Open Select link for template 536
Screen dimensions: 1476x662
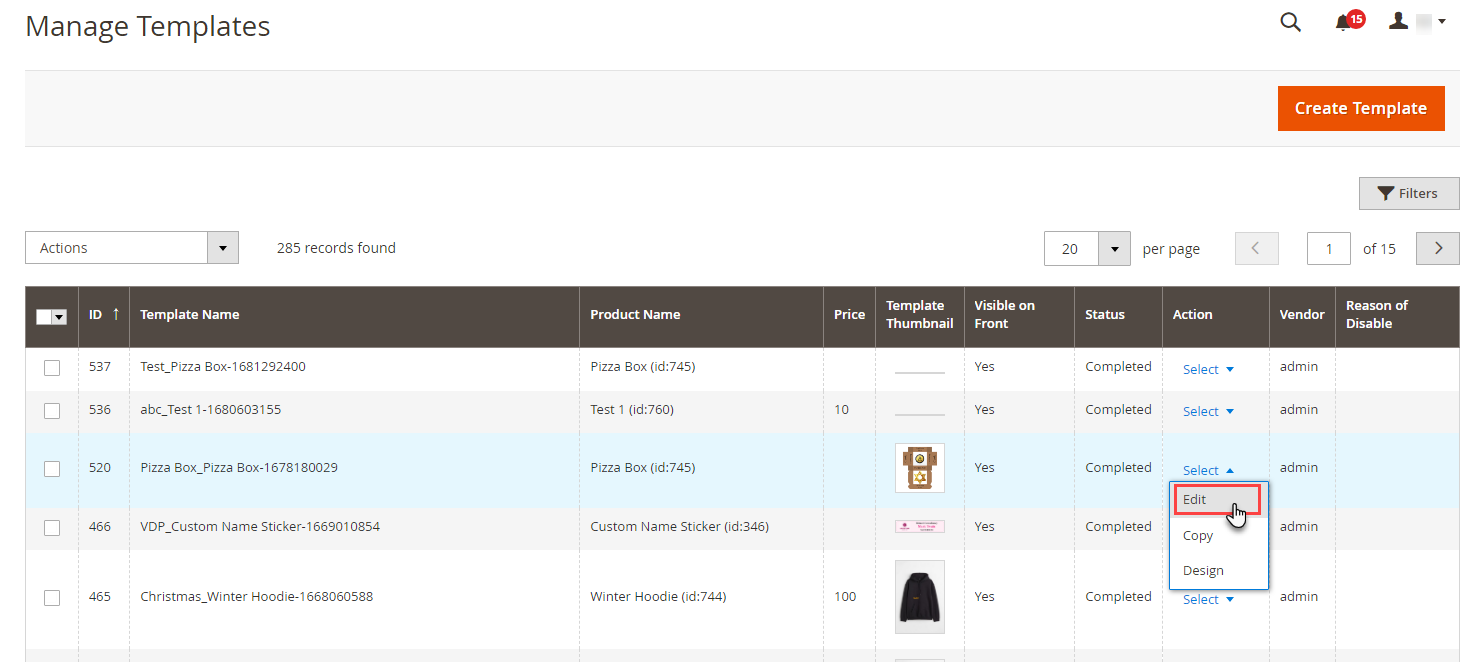(1207, 411)
